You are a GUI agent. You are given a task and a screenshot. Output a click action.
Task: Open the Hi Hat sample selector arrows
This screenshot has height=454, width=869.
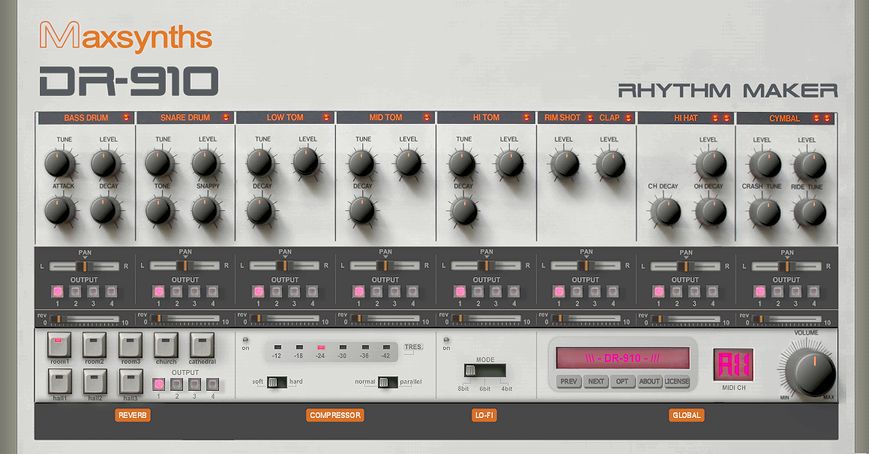click(727, 117)
